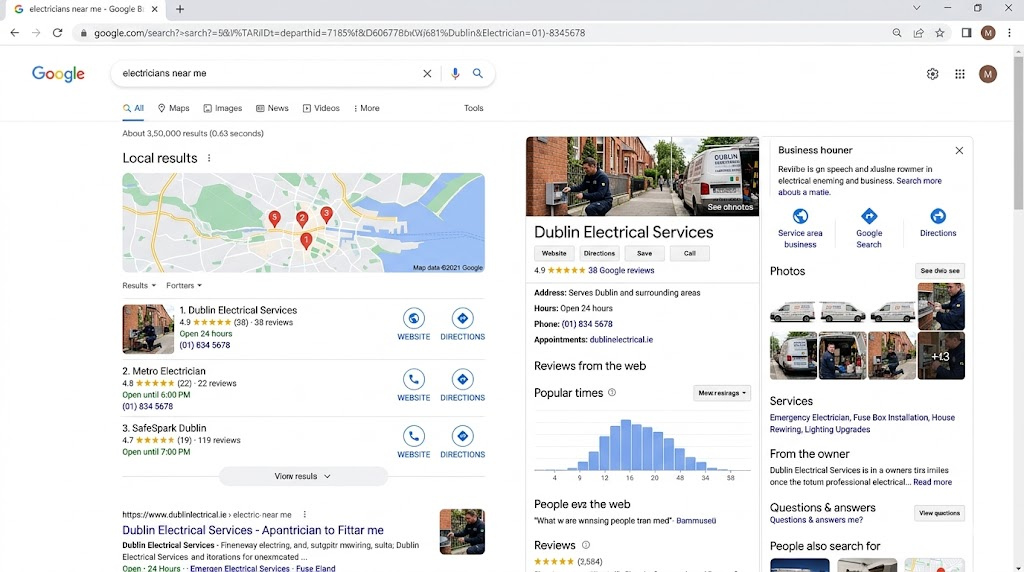Click map pin number 1
Screen dimensions: 1024x572
point(306,241)
